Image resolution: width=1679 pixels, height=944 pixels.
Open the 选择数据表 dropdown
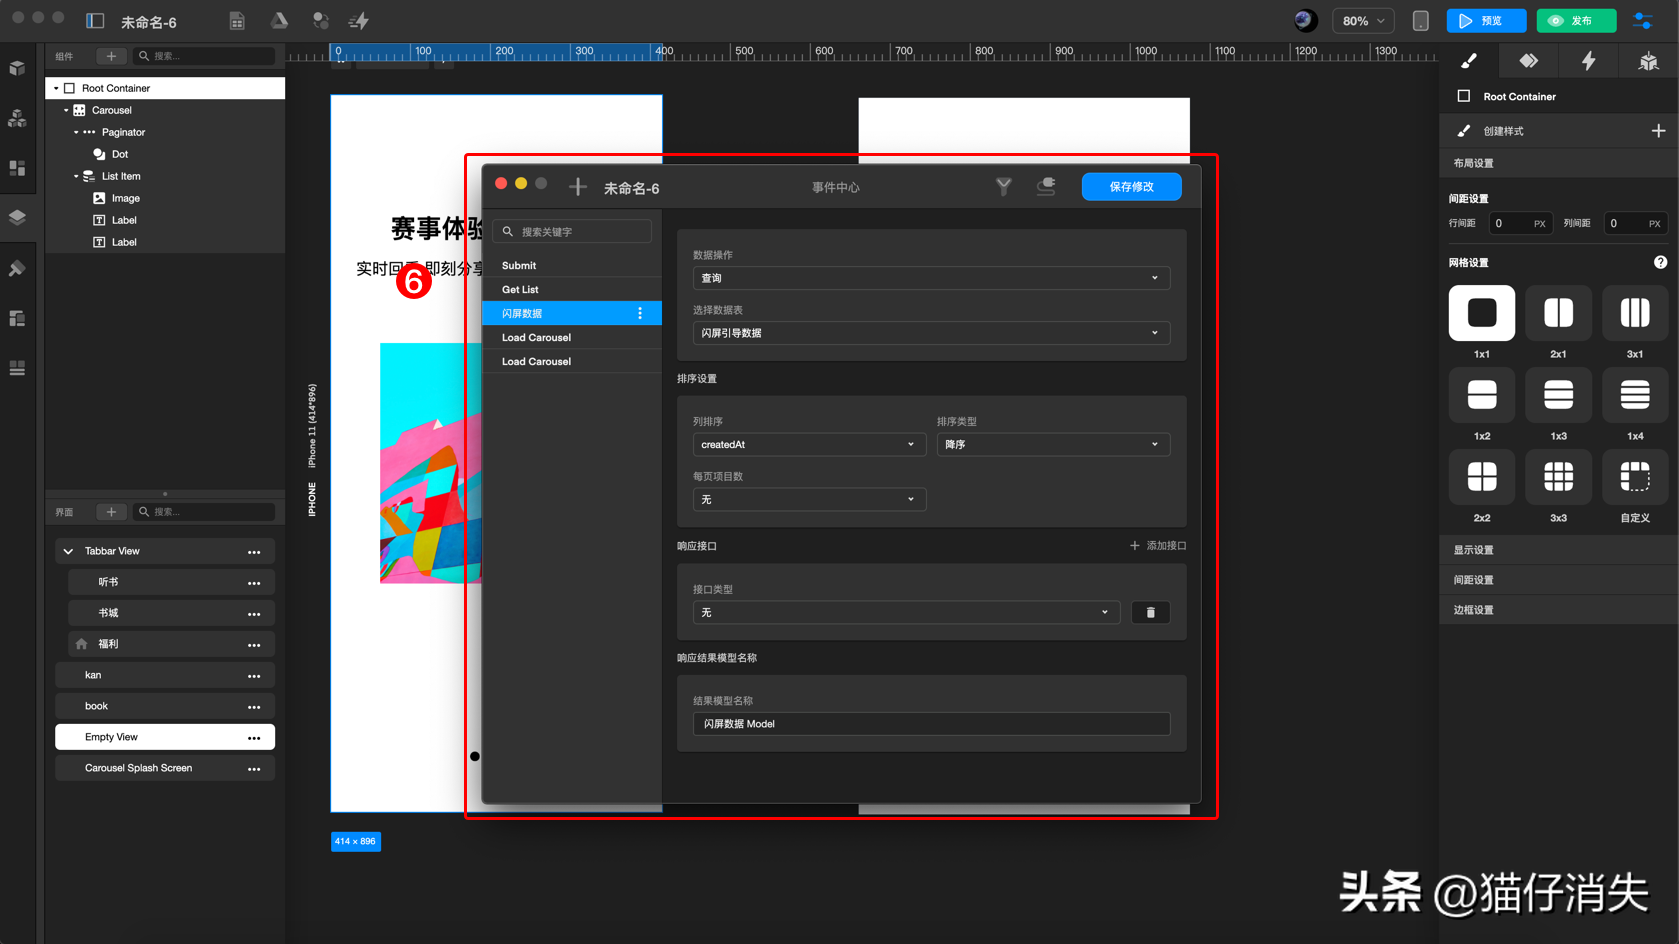[931, 333]
